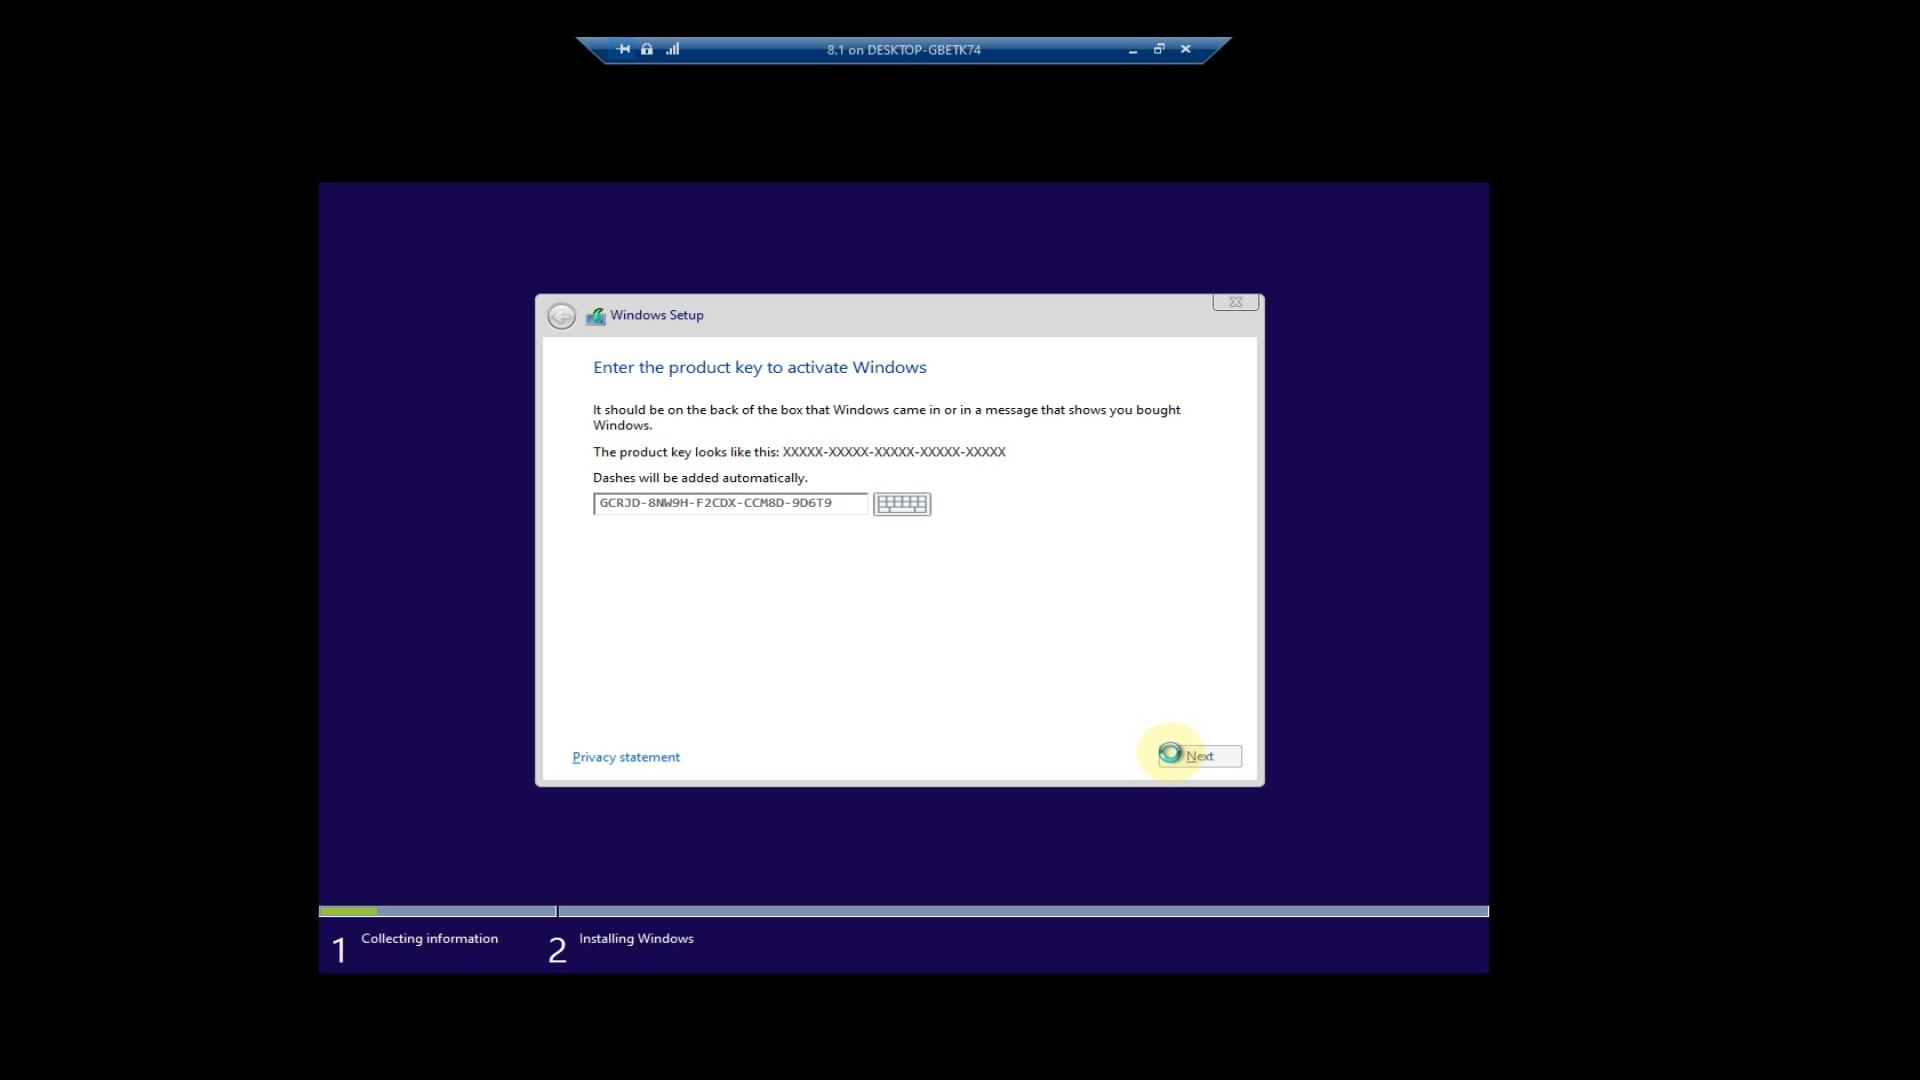Close the 8.1 on DESKTOP-GBETK74 session
The image size is (1920, 1080).
[x=1186, y=49]
